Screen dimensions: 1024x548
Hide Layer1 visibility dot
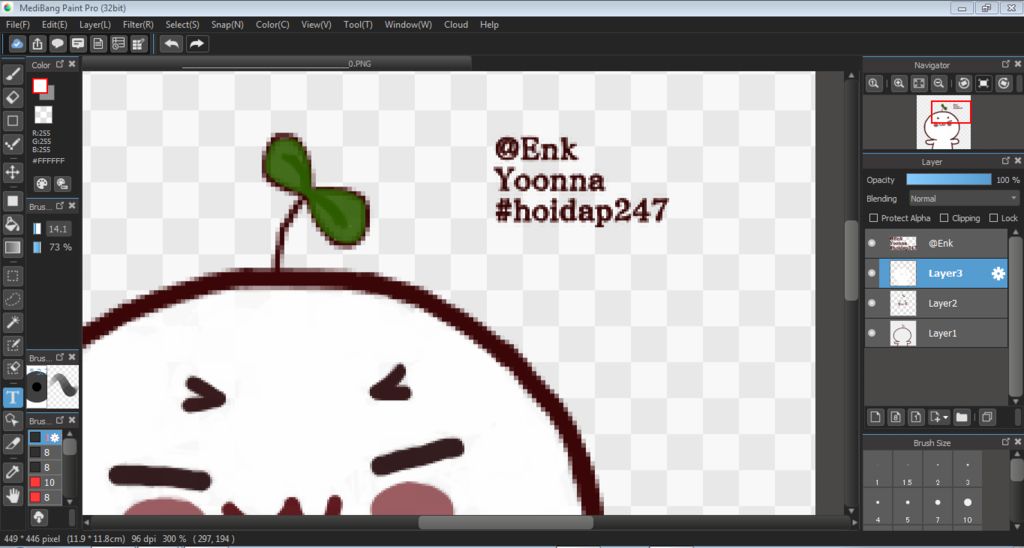871,333
